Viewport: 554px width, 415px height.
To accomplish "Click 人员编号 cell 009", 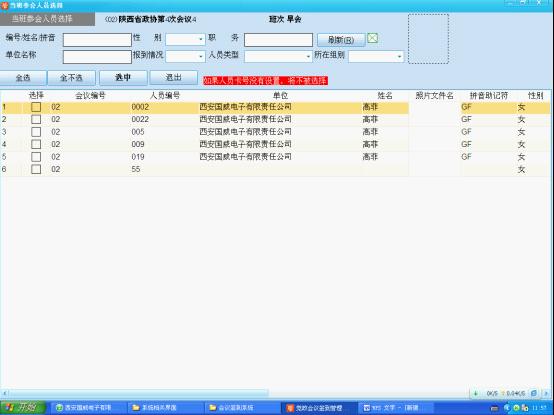I will pyautogui.click(x=137, y=144).
